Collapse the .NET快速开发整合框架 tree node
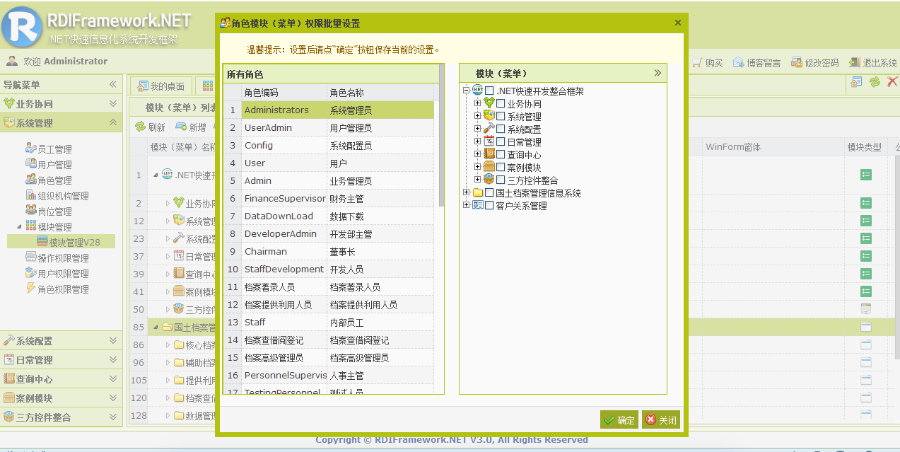The width and height of the screenshot is (900, 452). [466, 91]
